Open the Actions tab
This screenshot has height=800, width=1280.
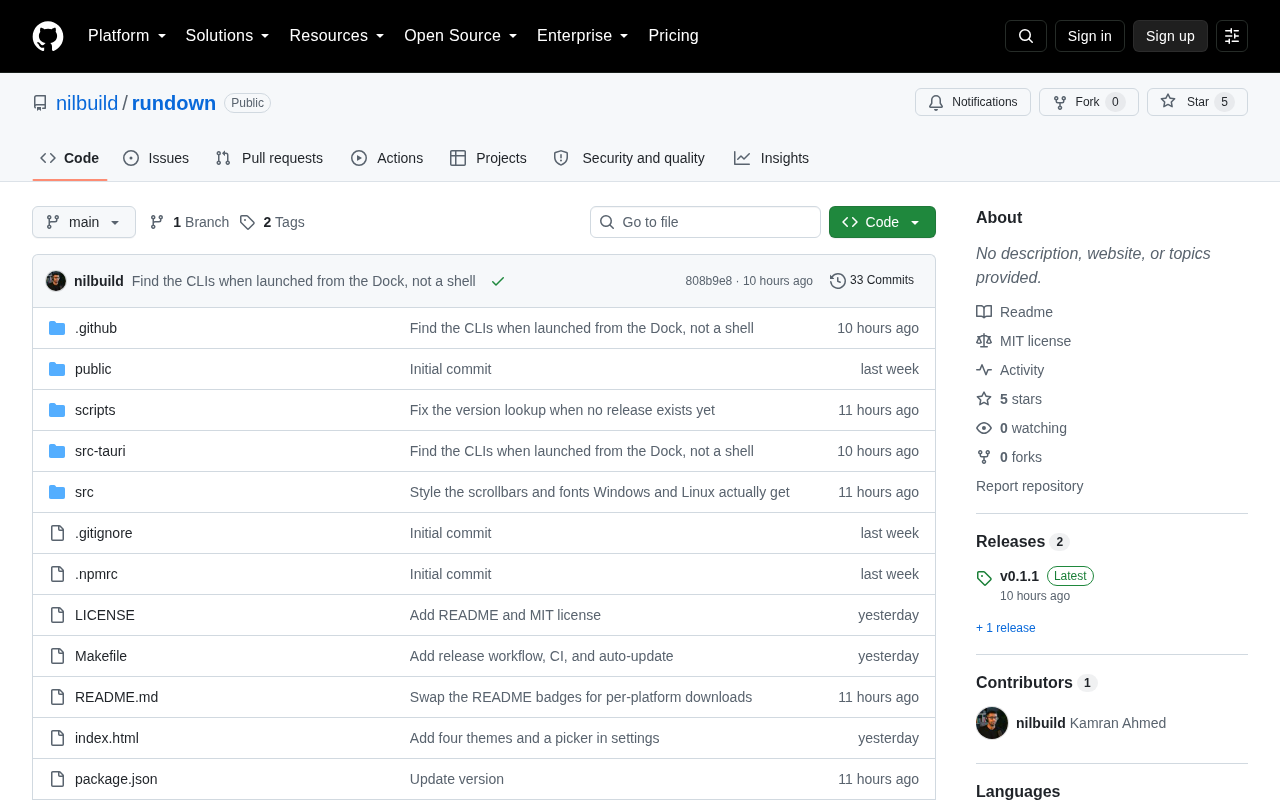[x=387, y=158]
